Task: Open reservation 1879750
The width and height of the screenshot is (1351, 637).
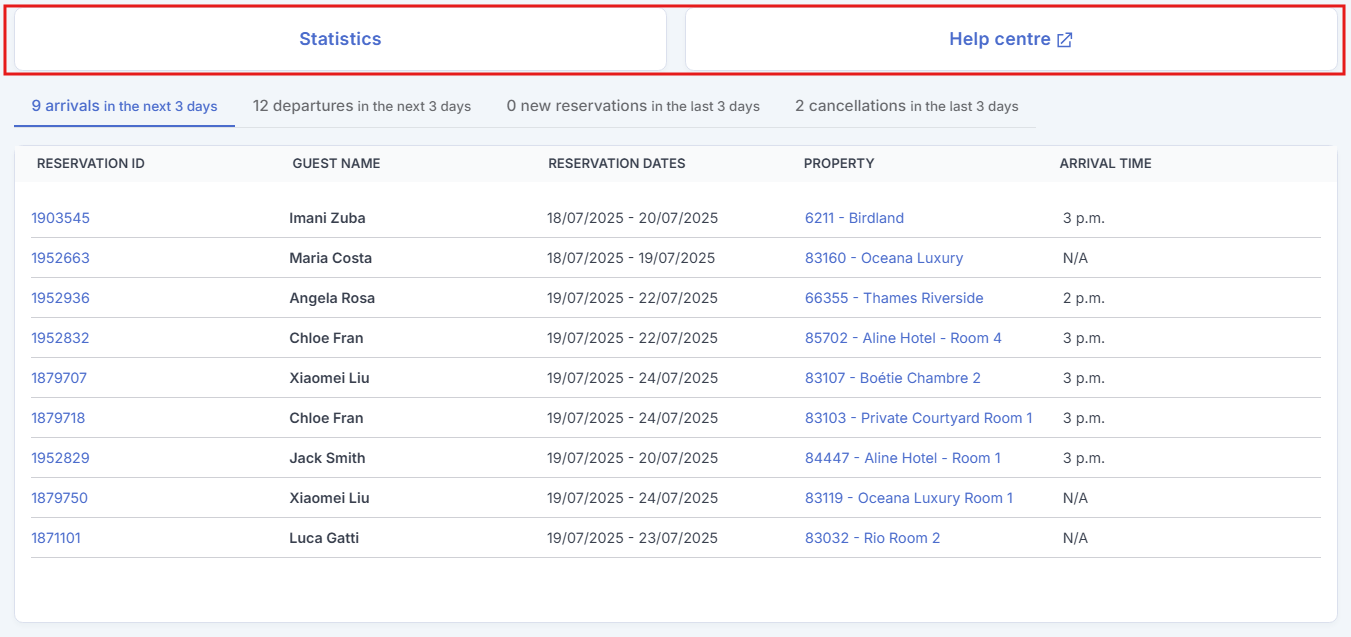Action: [59, 498]
